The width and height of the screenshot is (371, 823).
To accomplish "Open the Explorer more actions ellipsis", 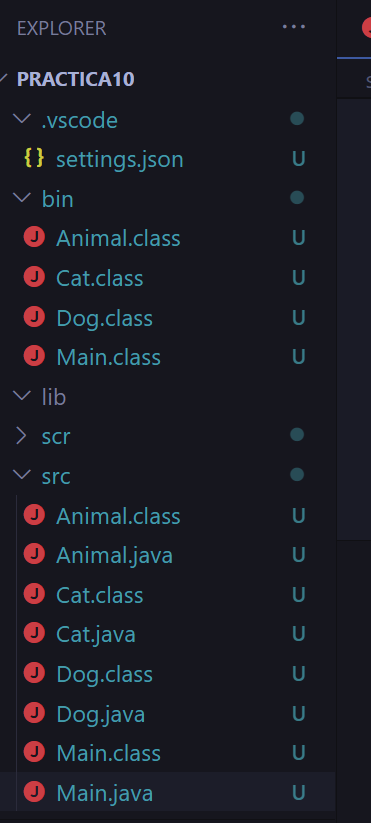I will click(x=293, y=27).
